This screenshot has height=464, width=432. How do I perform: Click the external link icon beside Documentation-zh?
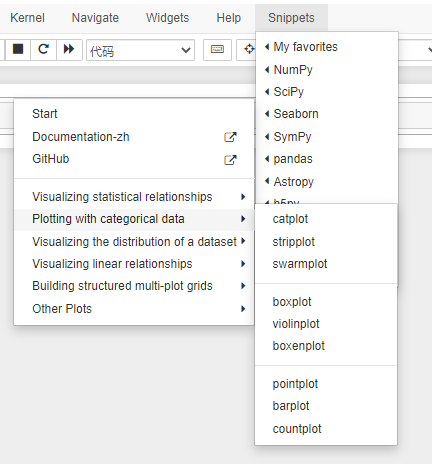point(230,137)
